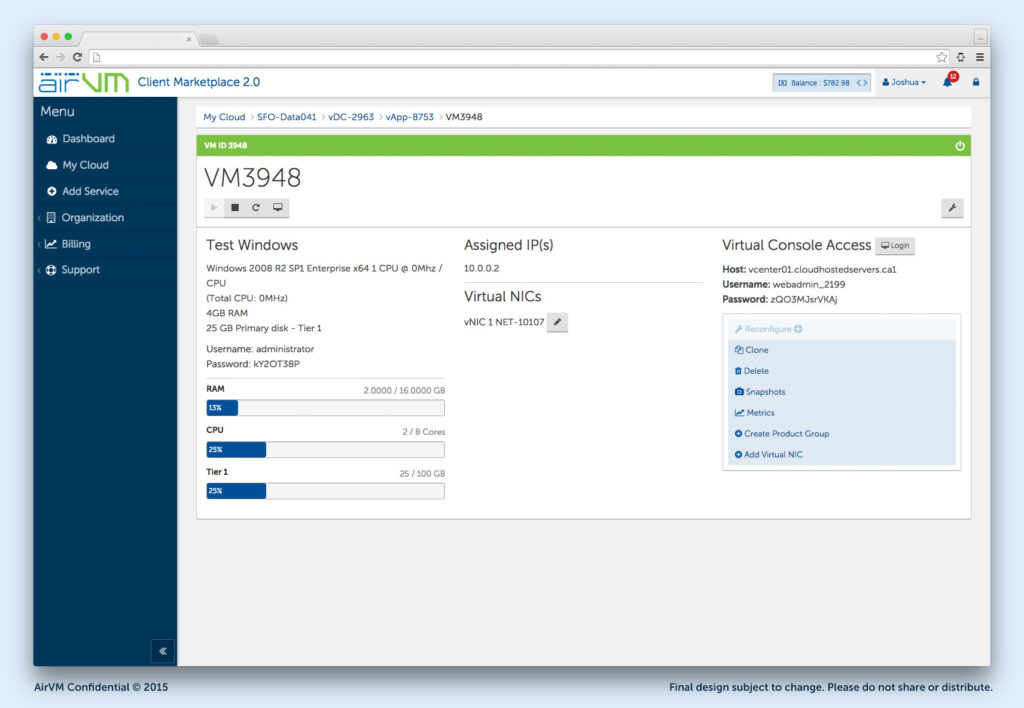Screen dimensions: 1024x708
Task: Click the lock icon in header
Action: [x=976, y=82]
